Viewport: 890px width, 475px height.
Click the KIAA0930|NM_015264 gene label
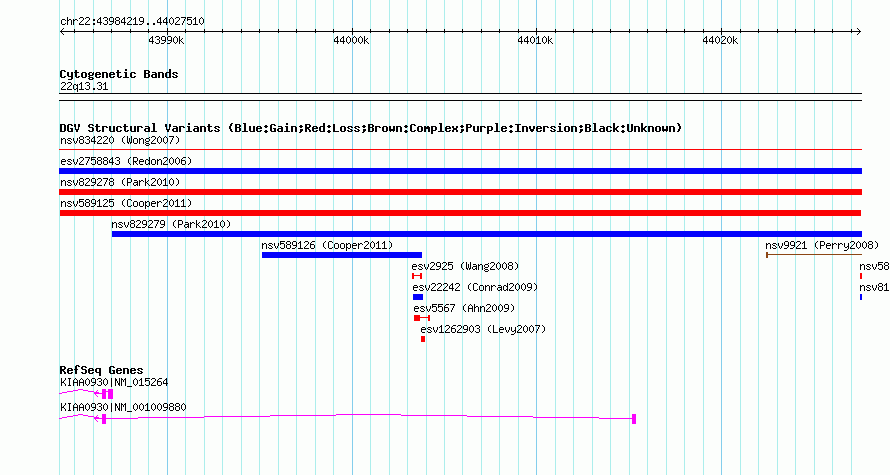click(x=114, y=382)
